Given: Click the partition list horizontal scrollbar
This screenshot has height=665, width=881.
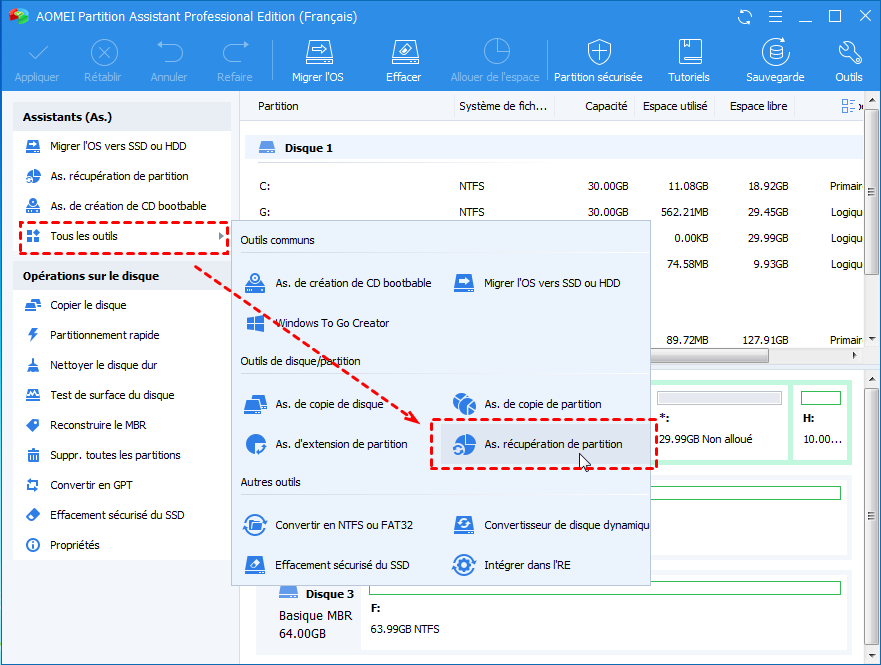Looking at the screenshot, I should tap(709, 356).
